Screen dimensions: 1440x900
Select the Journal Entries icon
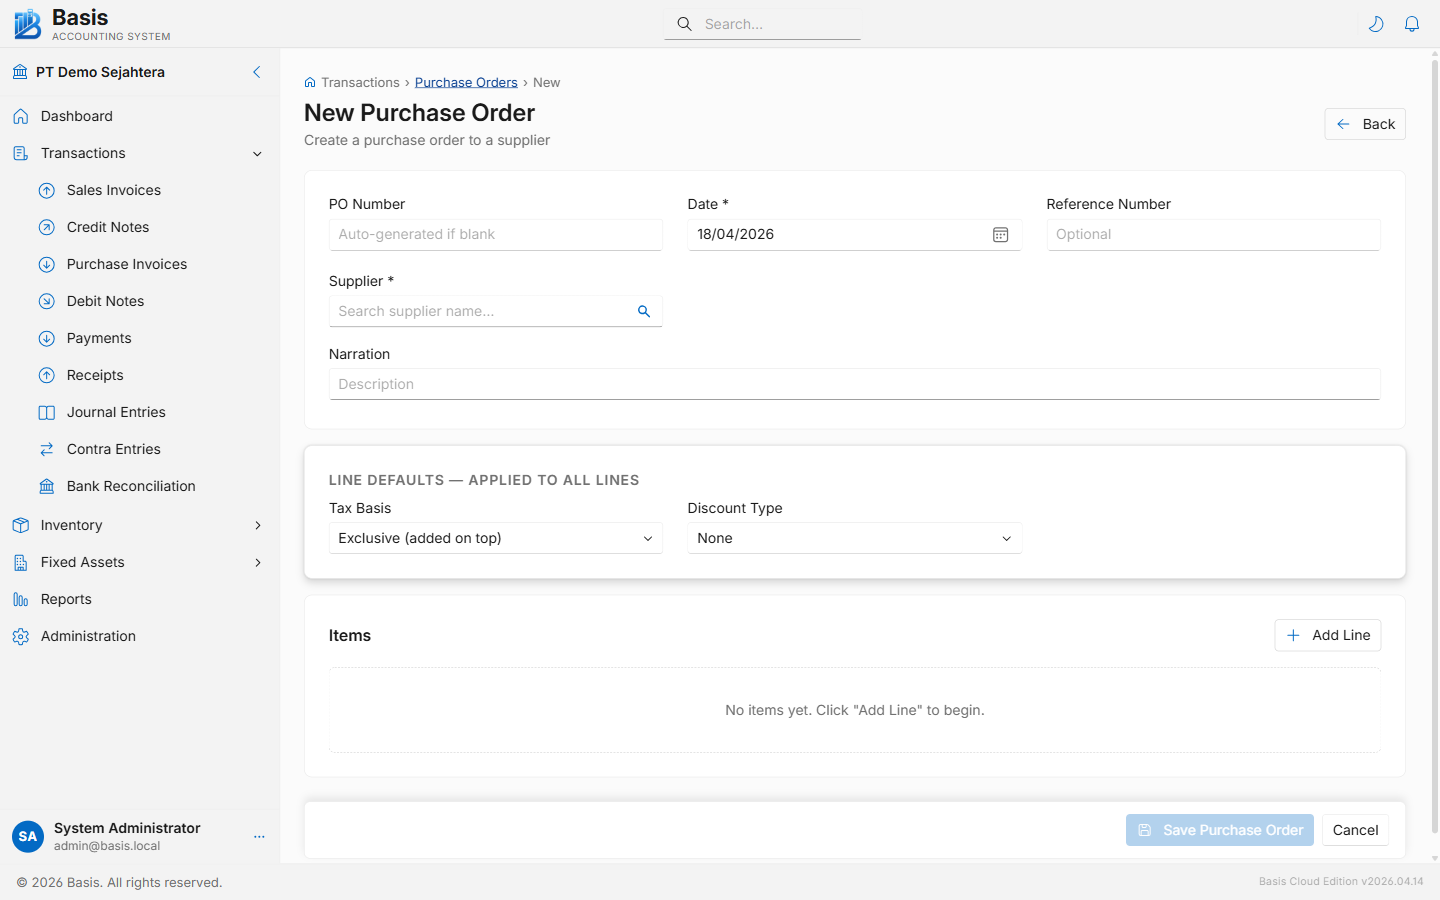[x=46, y=412]
